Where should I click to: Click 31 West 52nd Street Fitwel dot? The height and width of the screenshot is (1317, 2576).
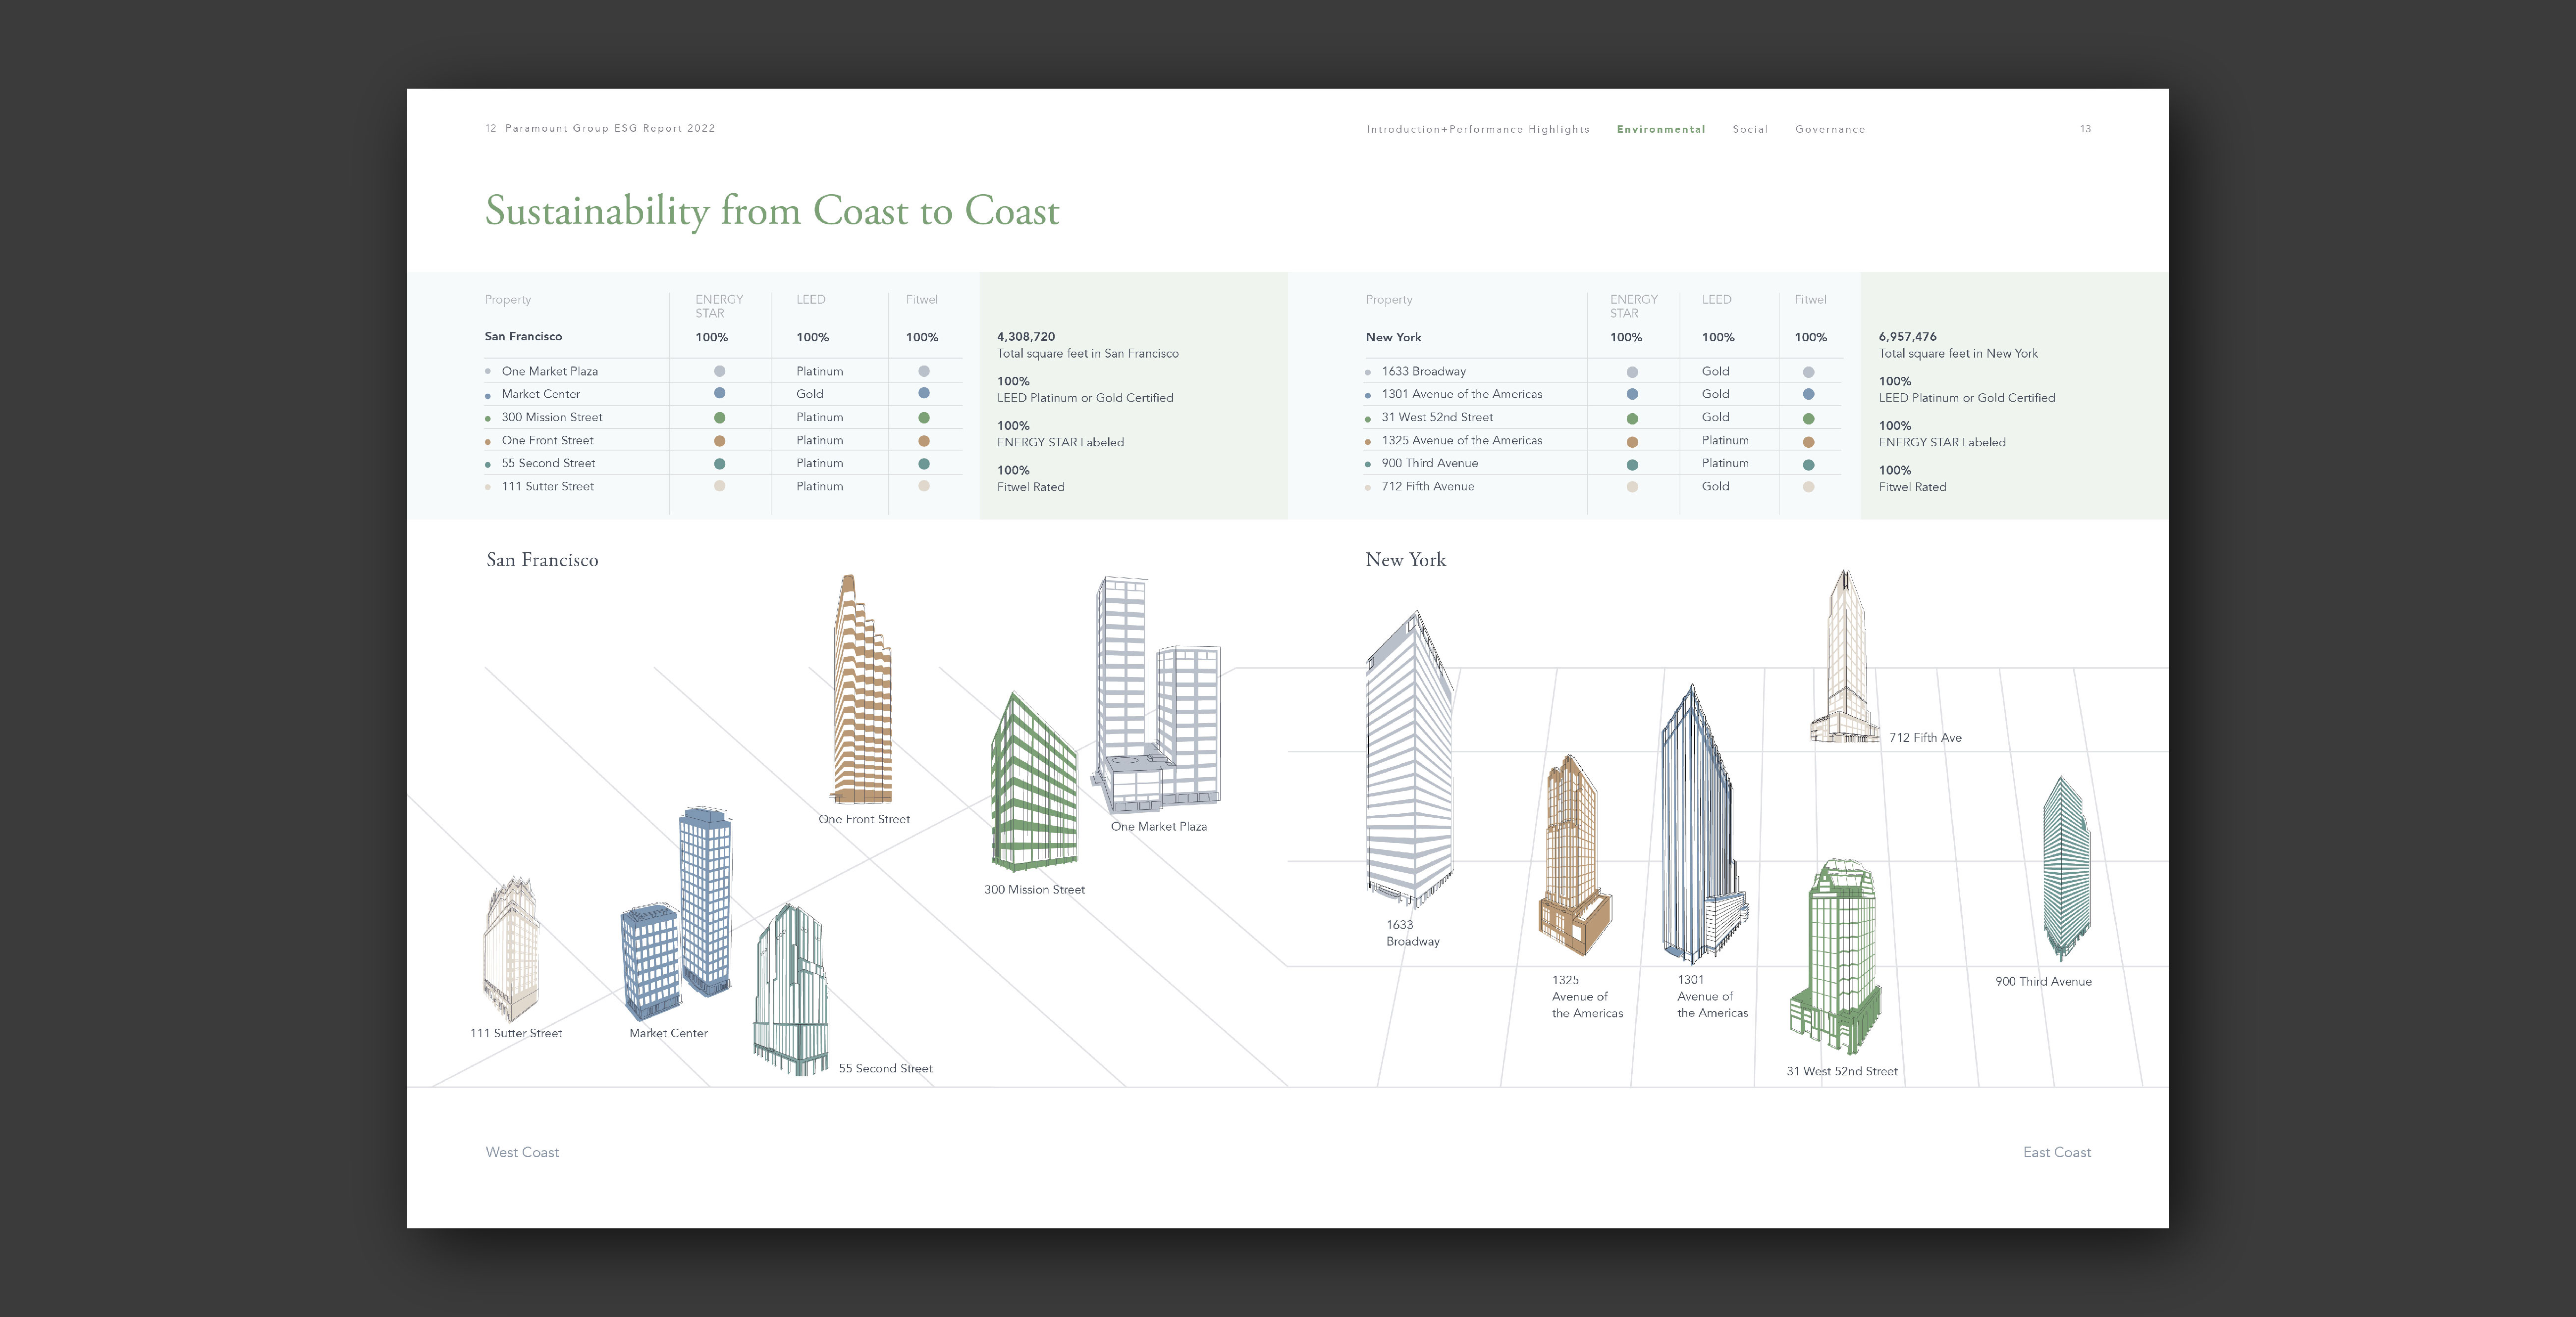click(1808, 419)
